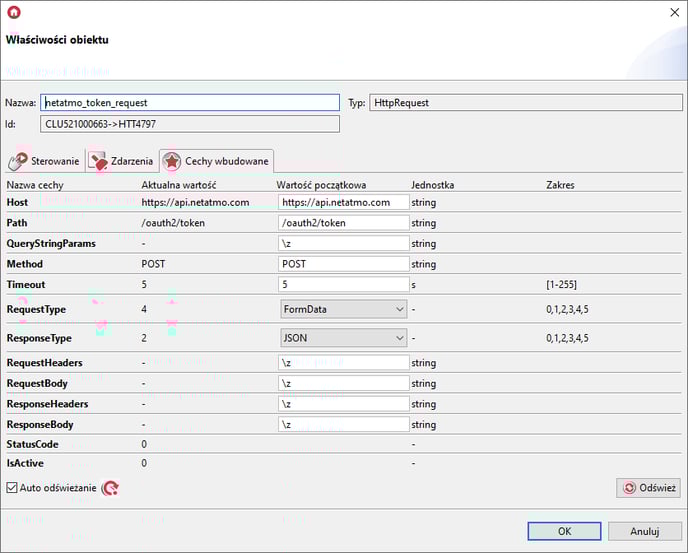Click the ResponseBody initial value field
The image size is (688, 553).
(344, 424)
